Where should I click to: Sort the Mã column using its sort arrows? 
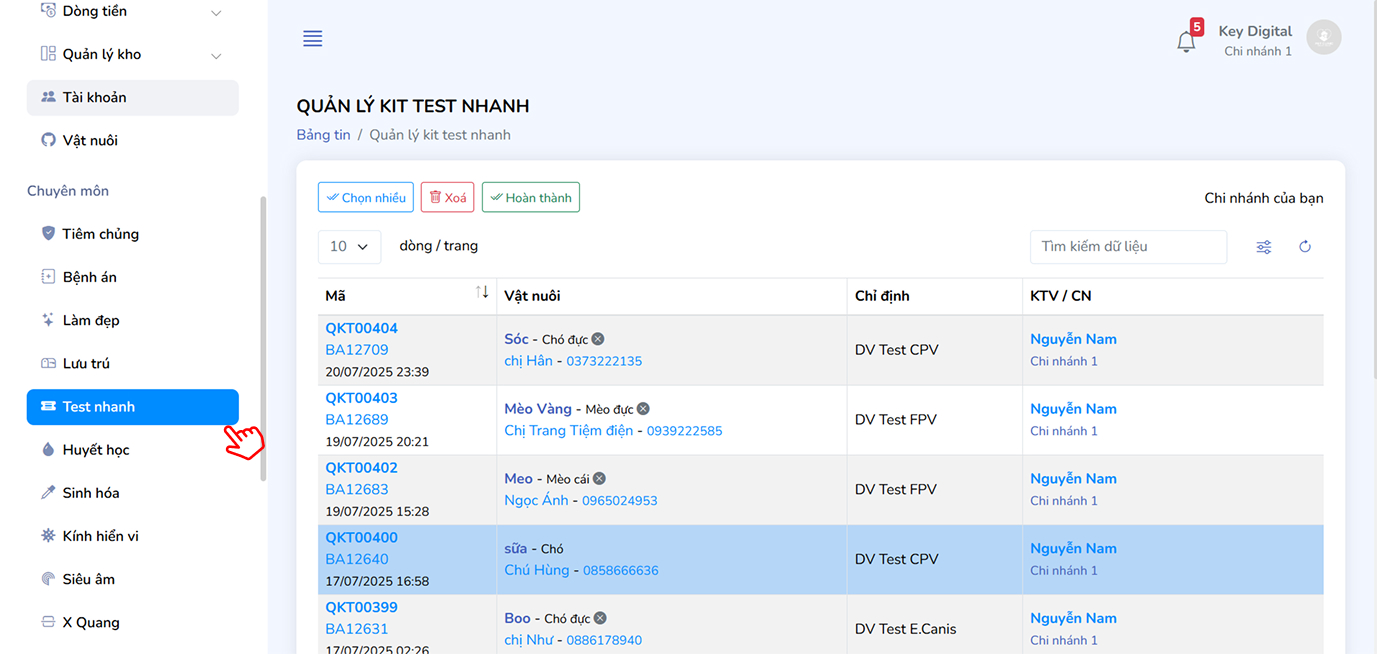tap(483, 293)
